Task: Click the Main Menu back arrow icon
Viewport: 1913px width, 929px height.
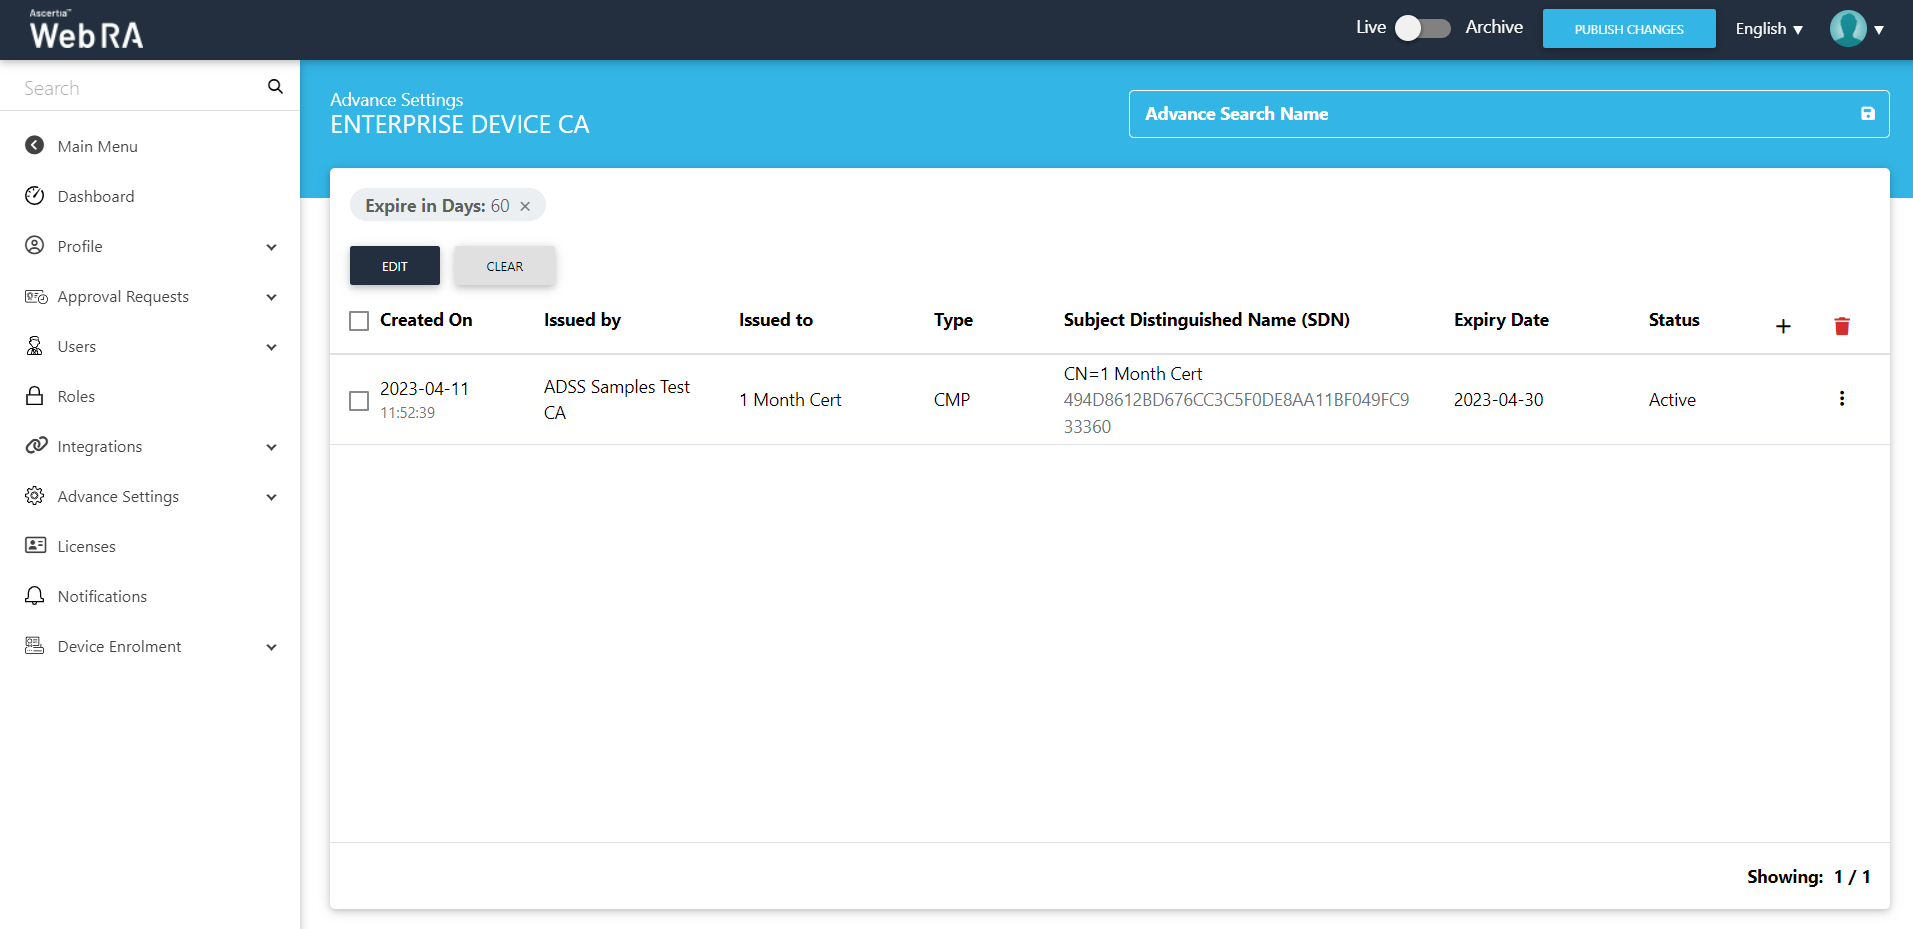Action: (35, 146)
